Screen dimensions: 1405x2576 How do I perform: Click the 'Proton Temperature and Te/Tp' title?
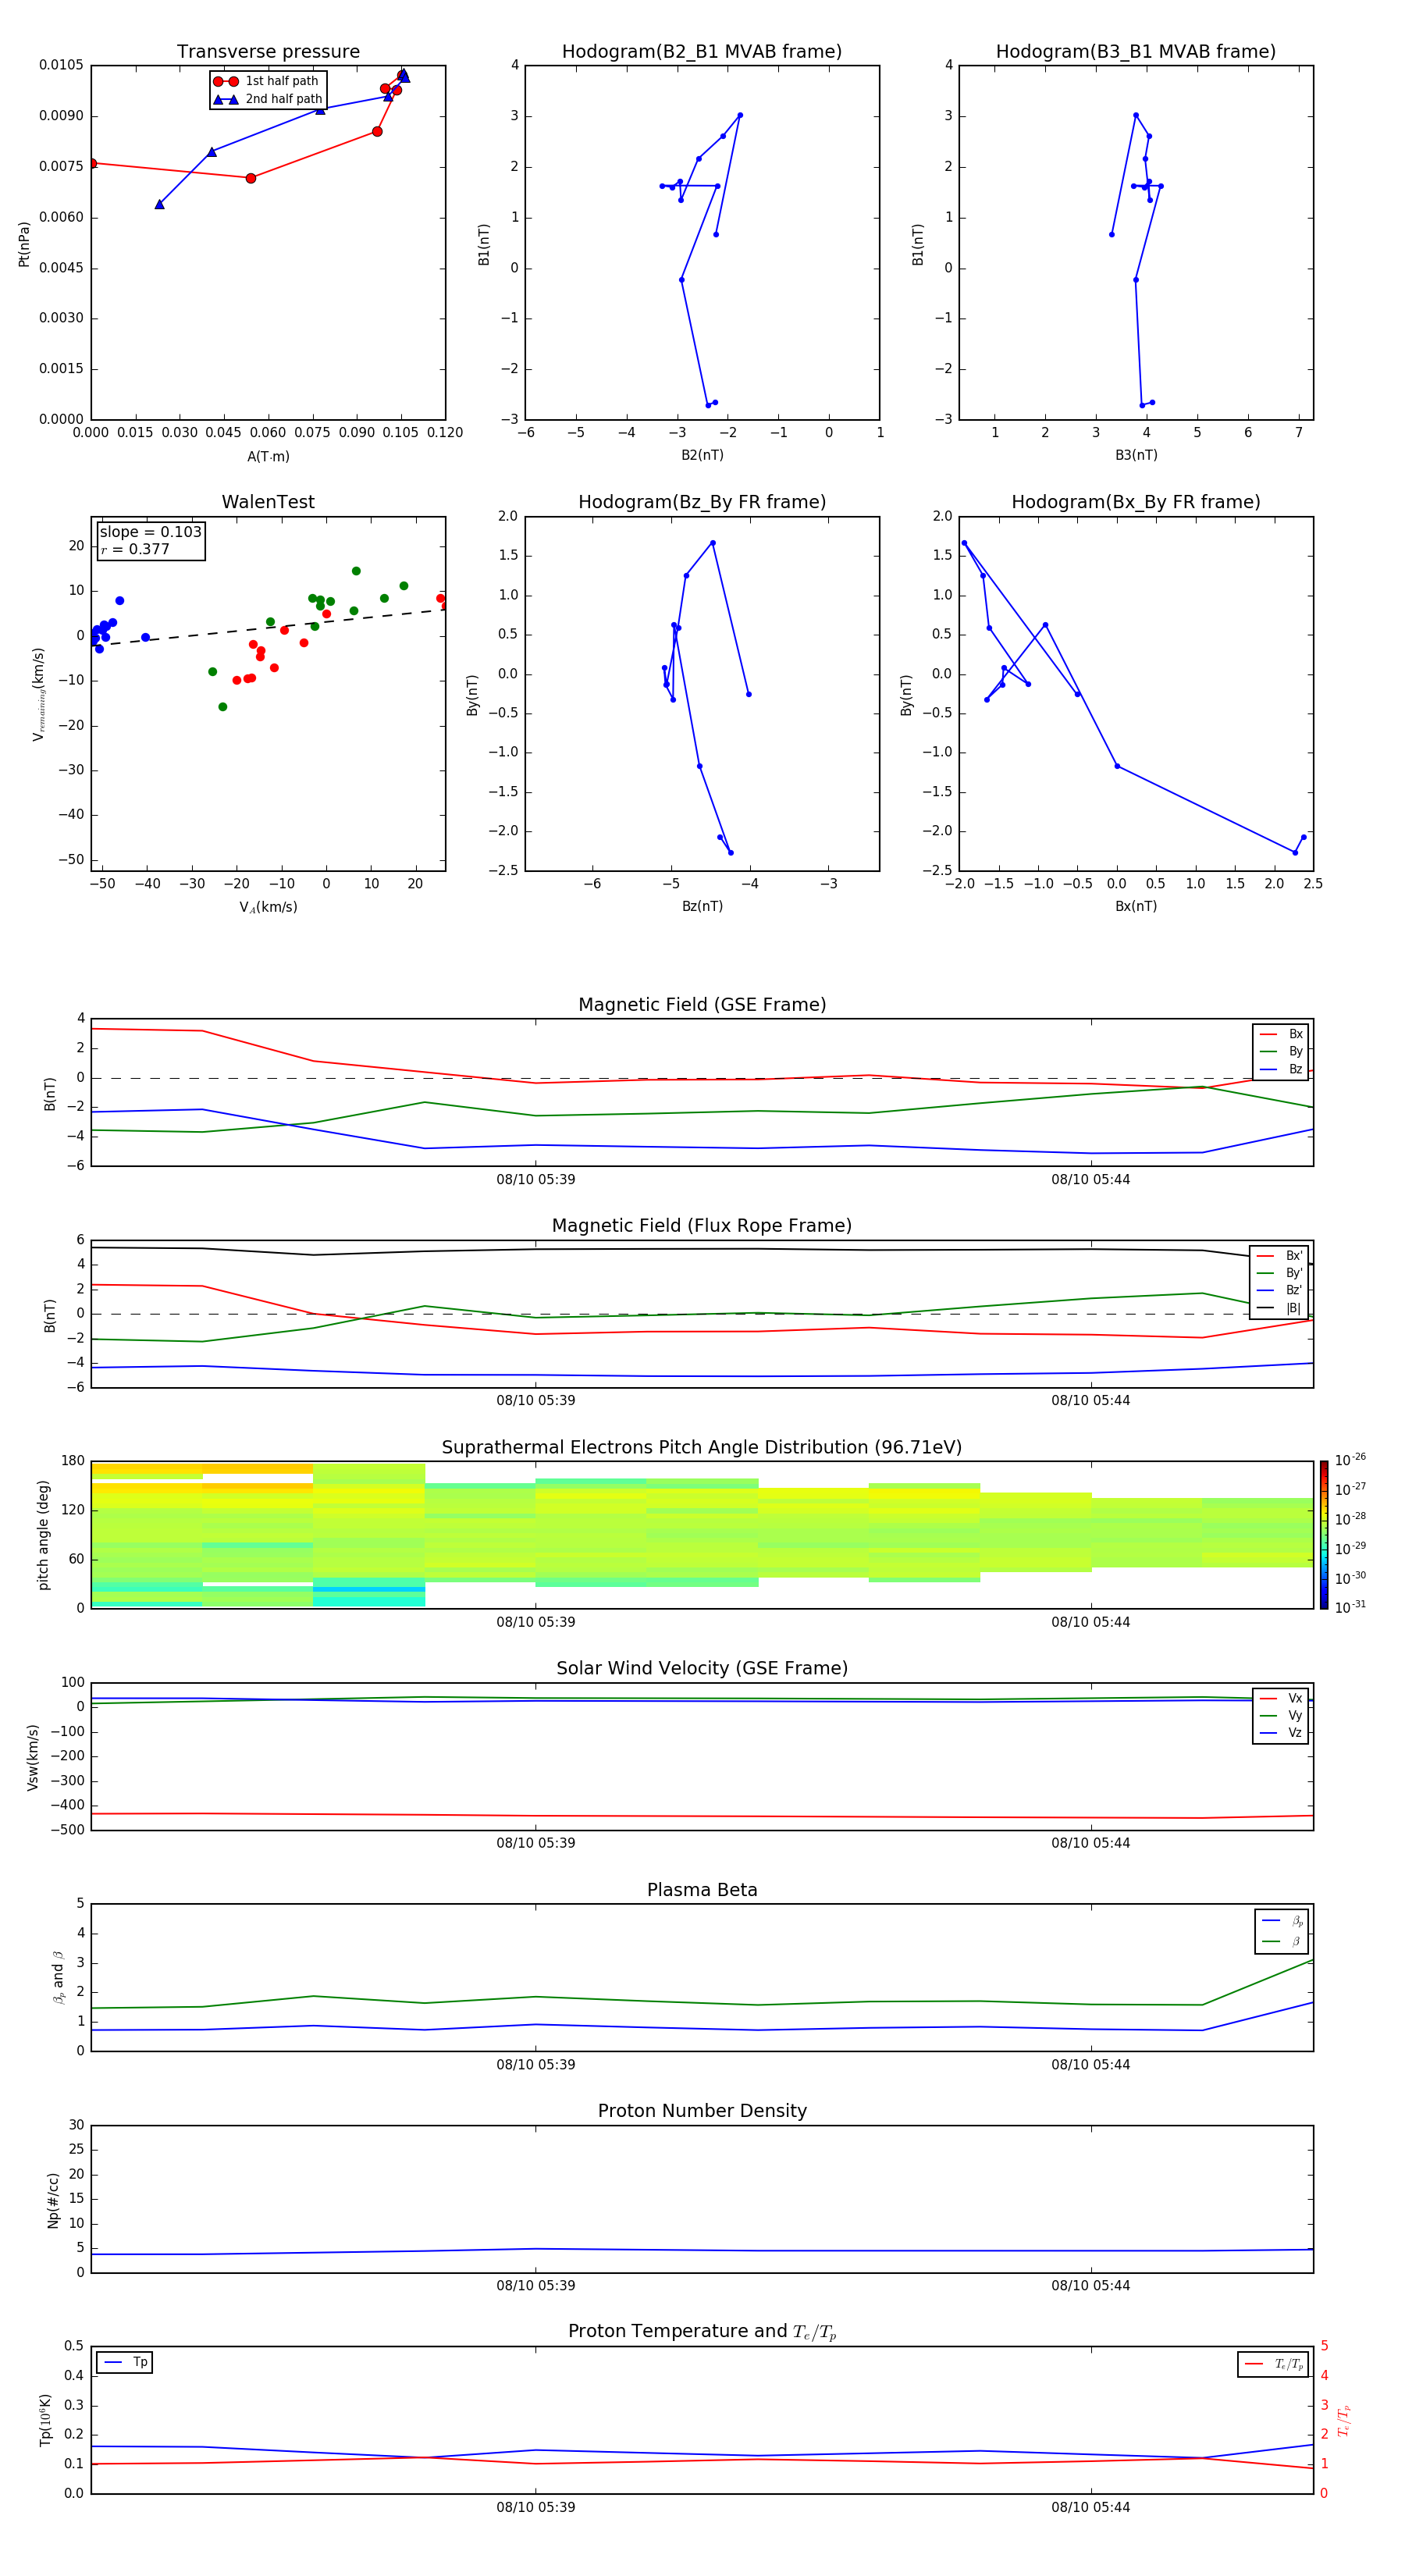pos(702,2332)
